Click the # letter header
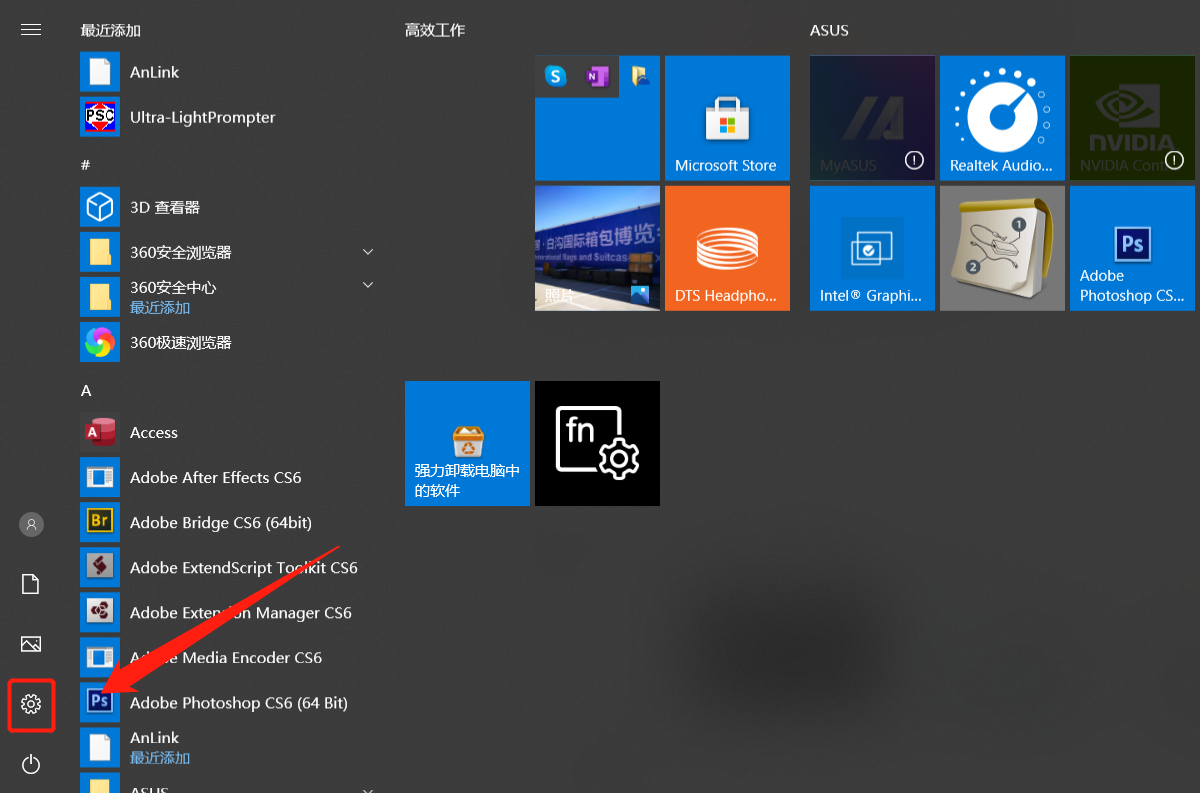1200x793 pixels. [x=86, y=164]
